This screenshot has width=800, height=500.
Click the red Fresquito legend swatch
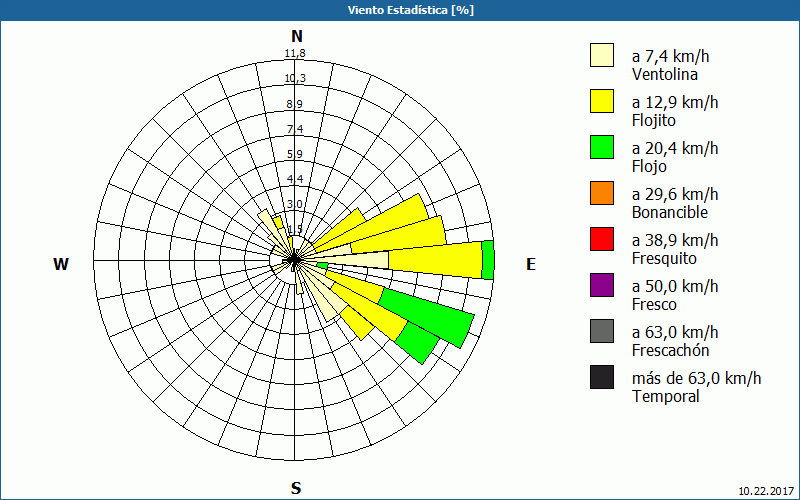point(602,239)
